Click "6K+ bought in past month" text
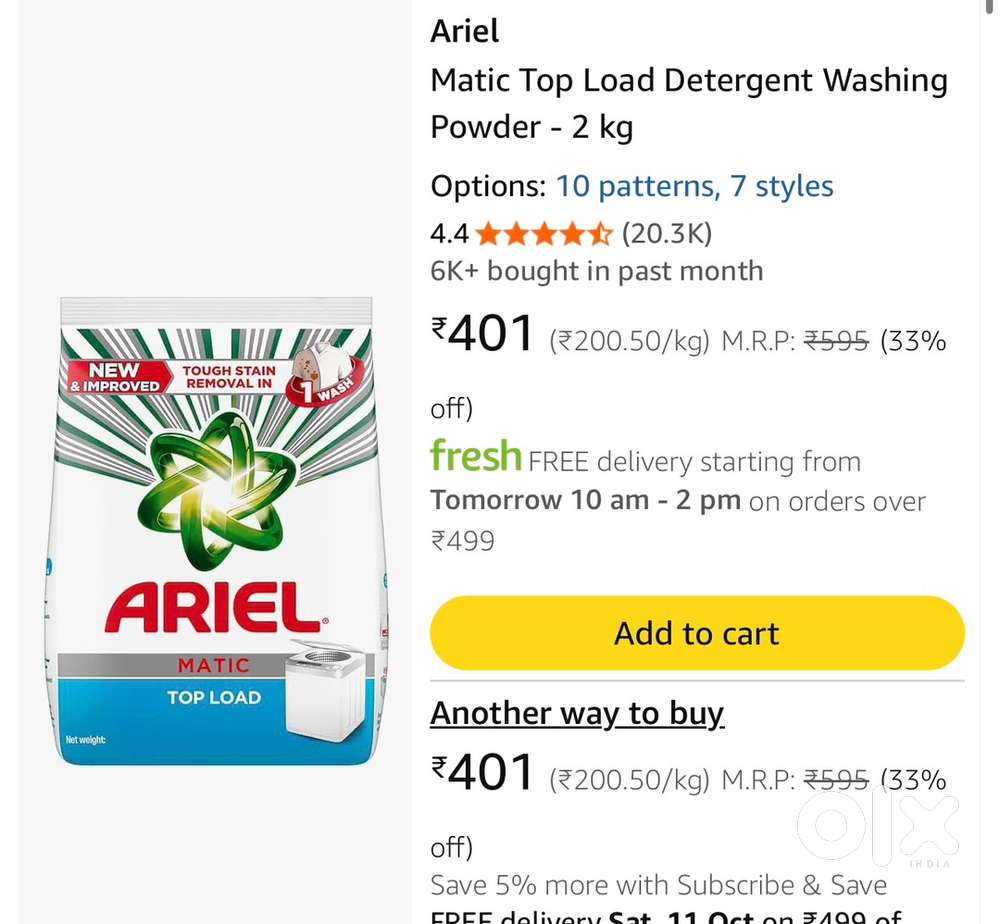 (596, 272)
